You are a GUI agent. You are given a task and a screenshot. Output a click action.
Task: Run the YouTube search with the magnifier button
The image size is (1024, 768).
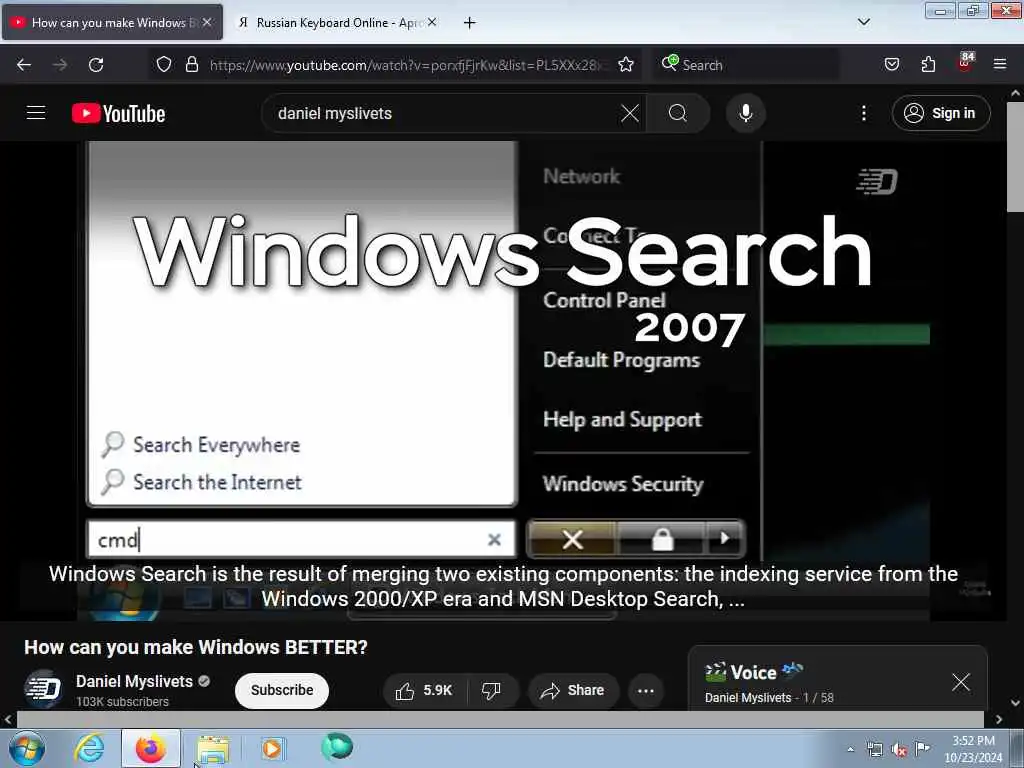point(678,113)
